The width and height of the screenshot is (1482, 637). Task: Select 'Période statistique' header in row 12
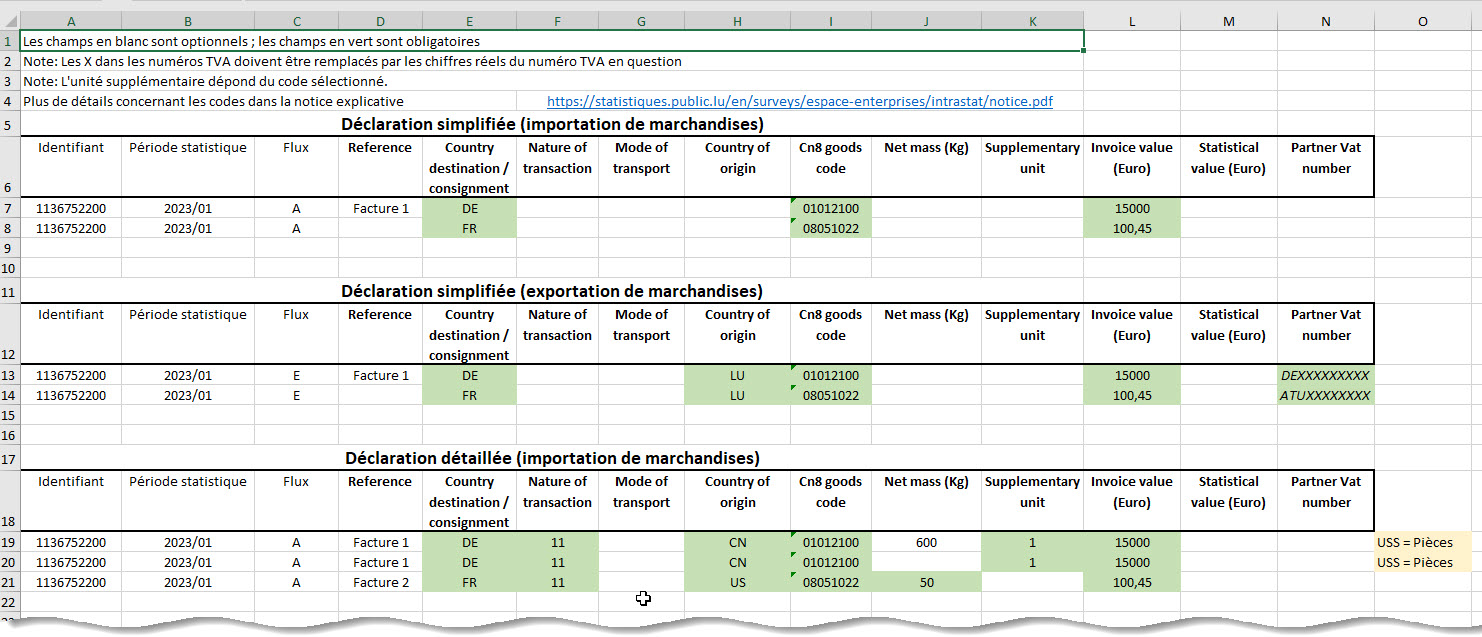tap(187, 333)
